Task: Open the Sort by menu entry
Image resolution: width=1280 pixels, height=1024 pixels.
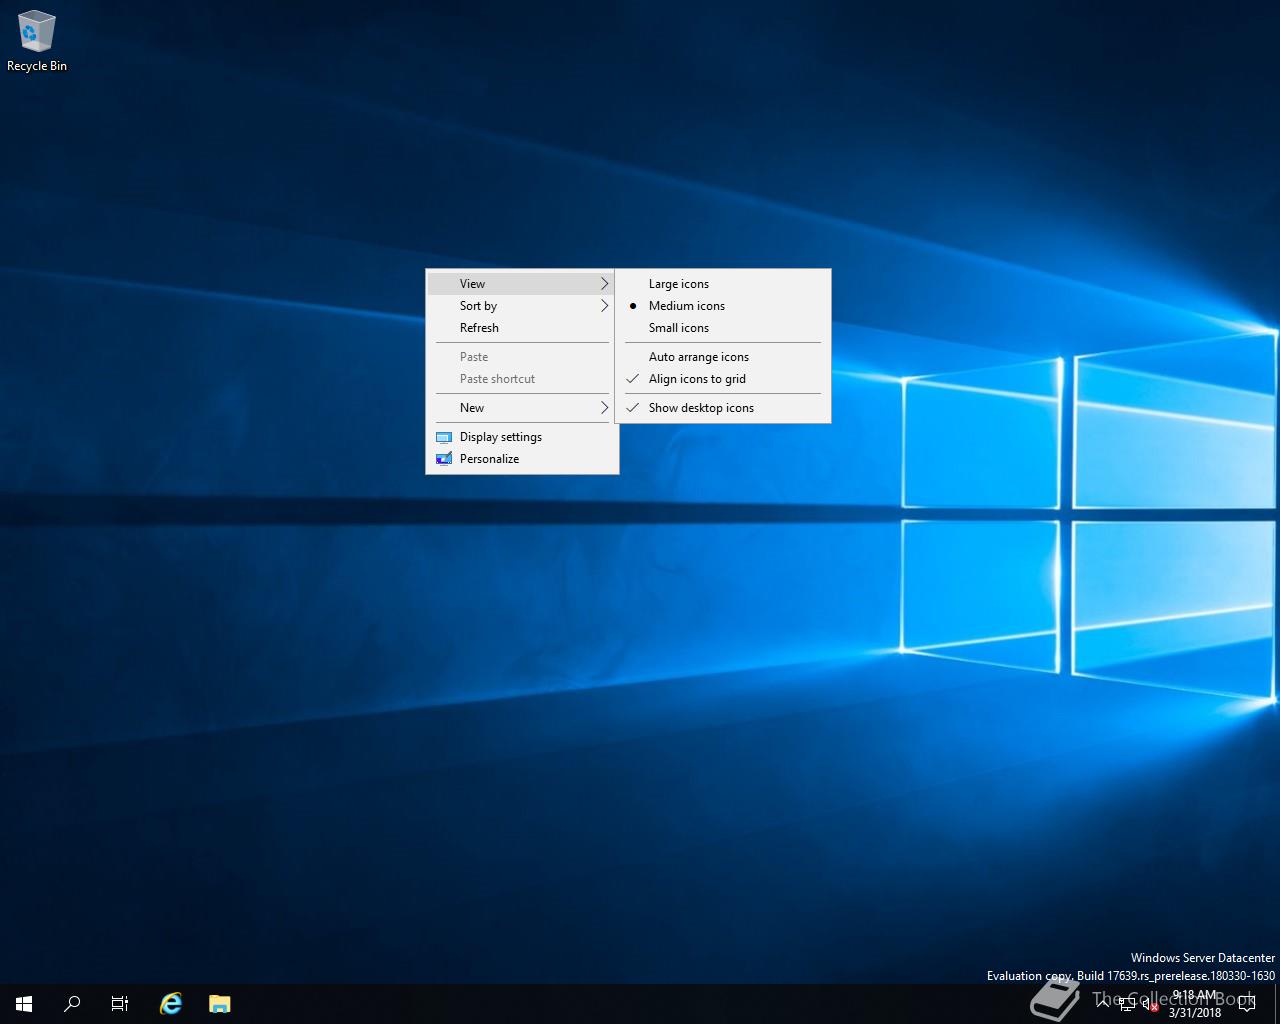Action: coord(522,306)
